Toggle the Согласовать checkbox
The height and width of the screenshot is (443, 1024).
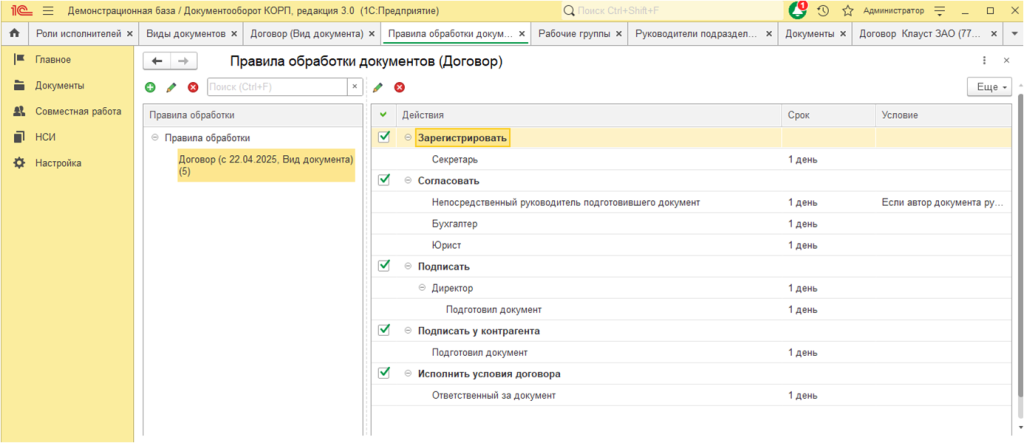click(x=384, y=181)
